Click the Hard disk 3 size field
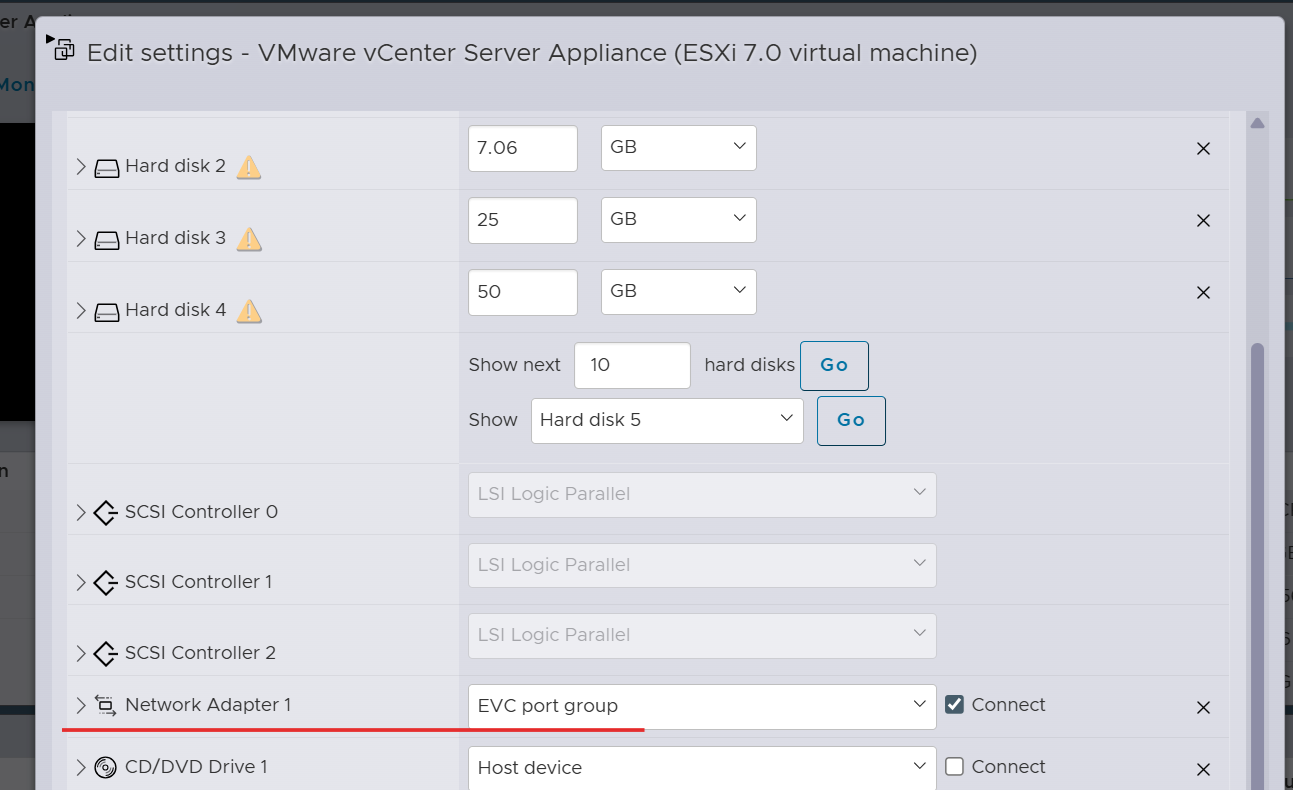This screenshot has height=790, width=1293. 522,220
